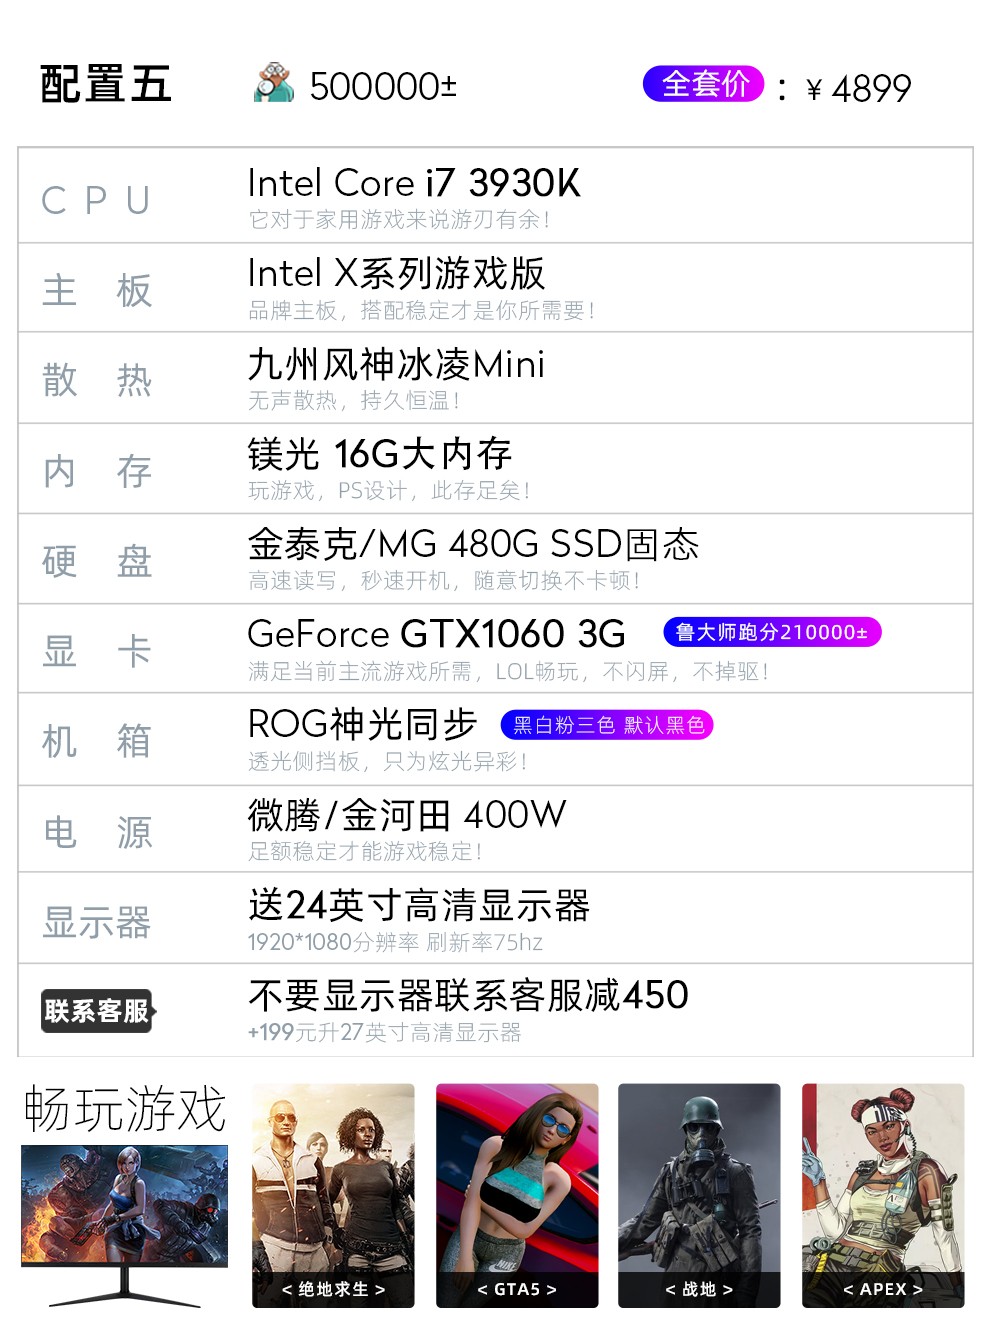Click the 机箱 row label

(97, 742)
